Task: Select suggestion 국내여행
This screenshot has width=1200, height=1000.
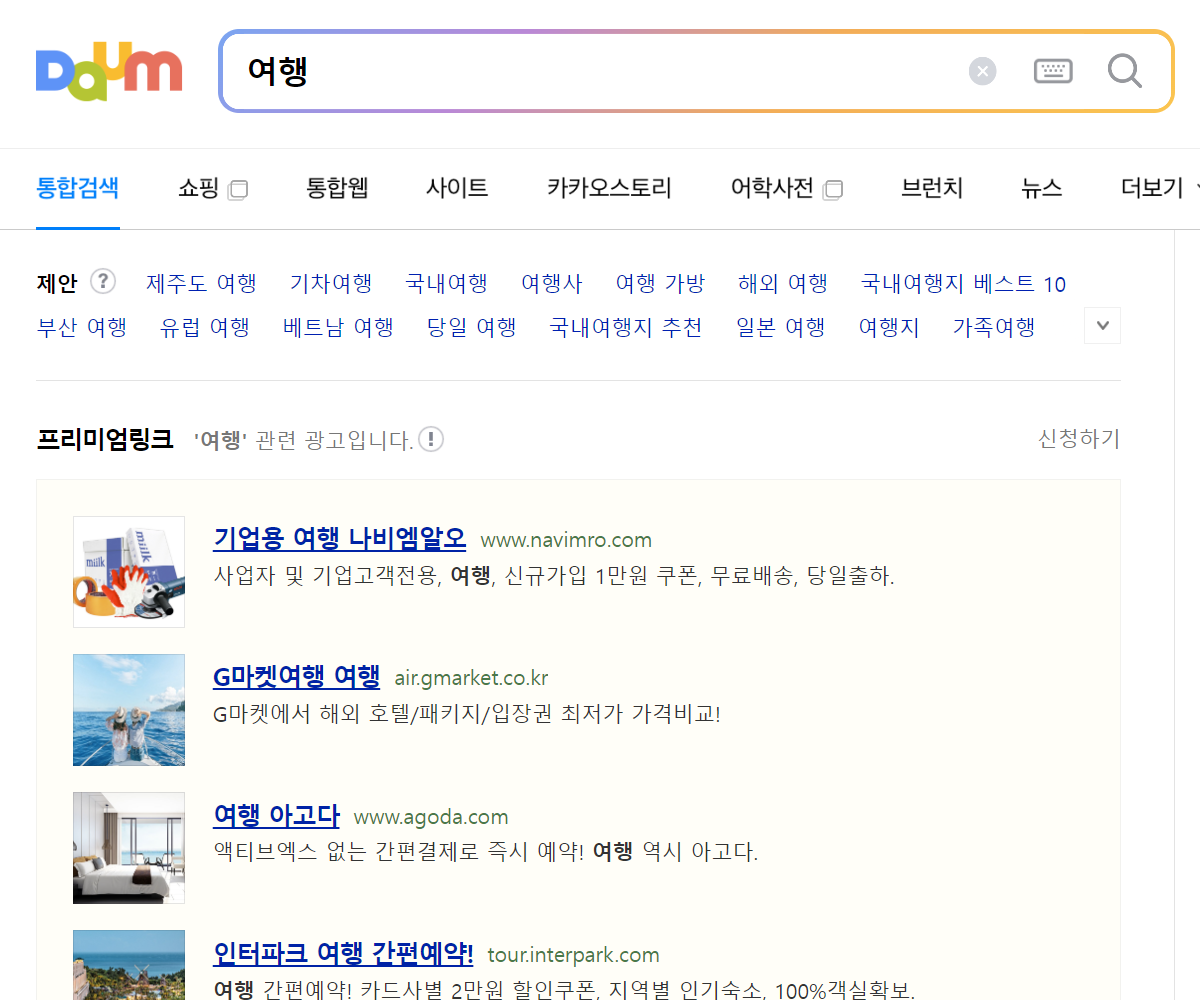Action: point(446,284)
